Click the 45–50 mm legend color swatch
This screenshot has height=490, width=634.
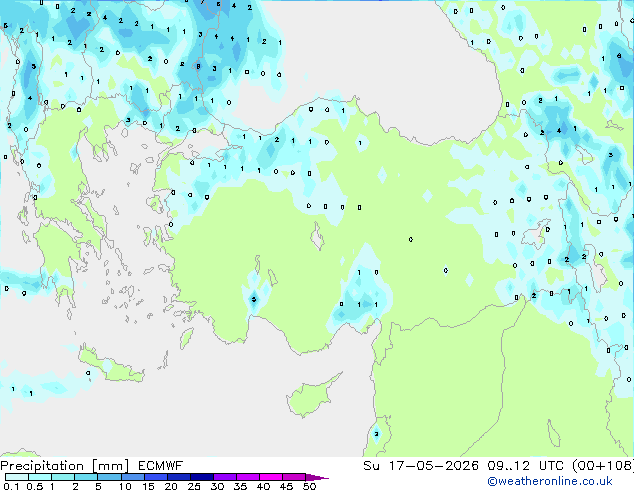point(294,477)
